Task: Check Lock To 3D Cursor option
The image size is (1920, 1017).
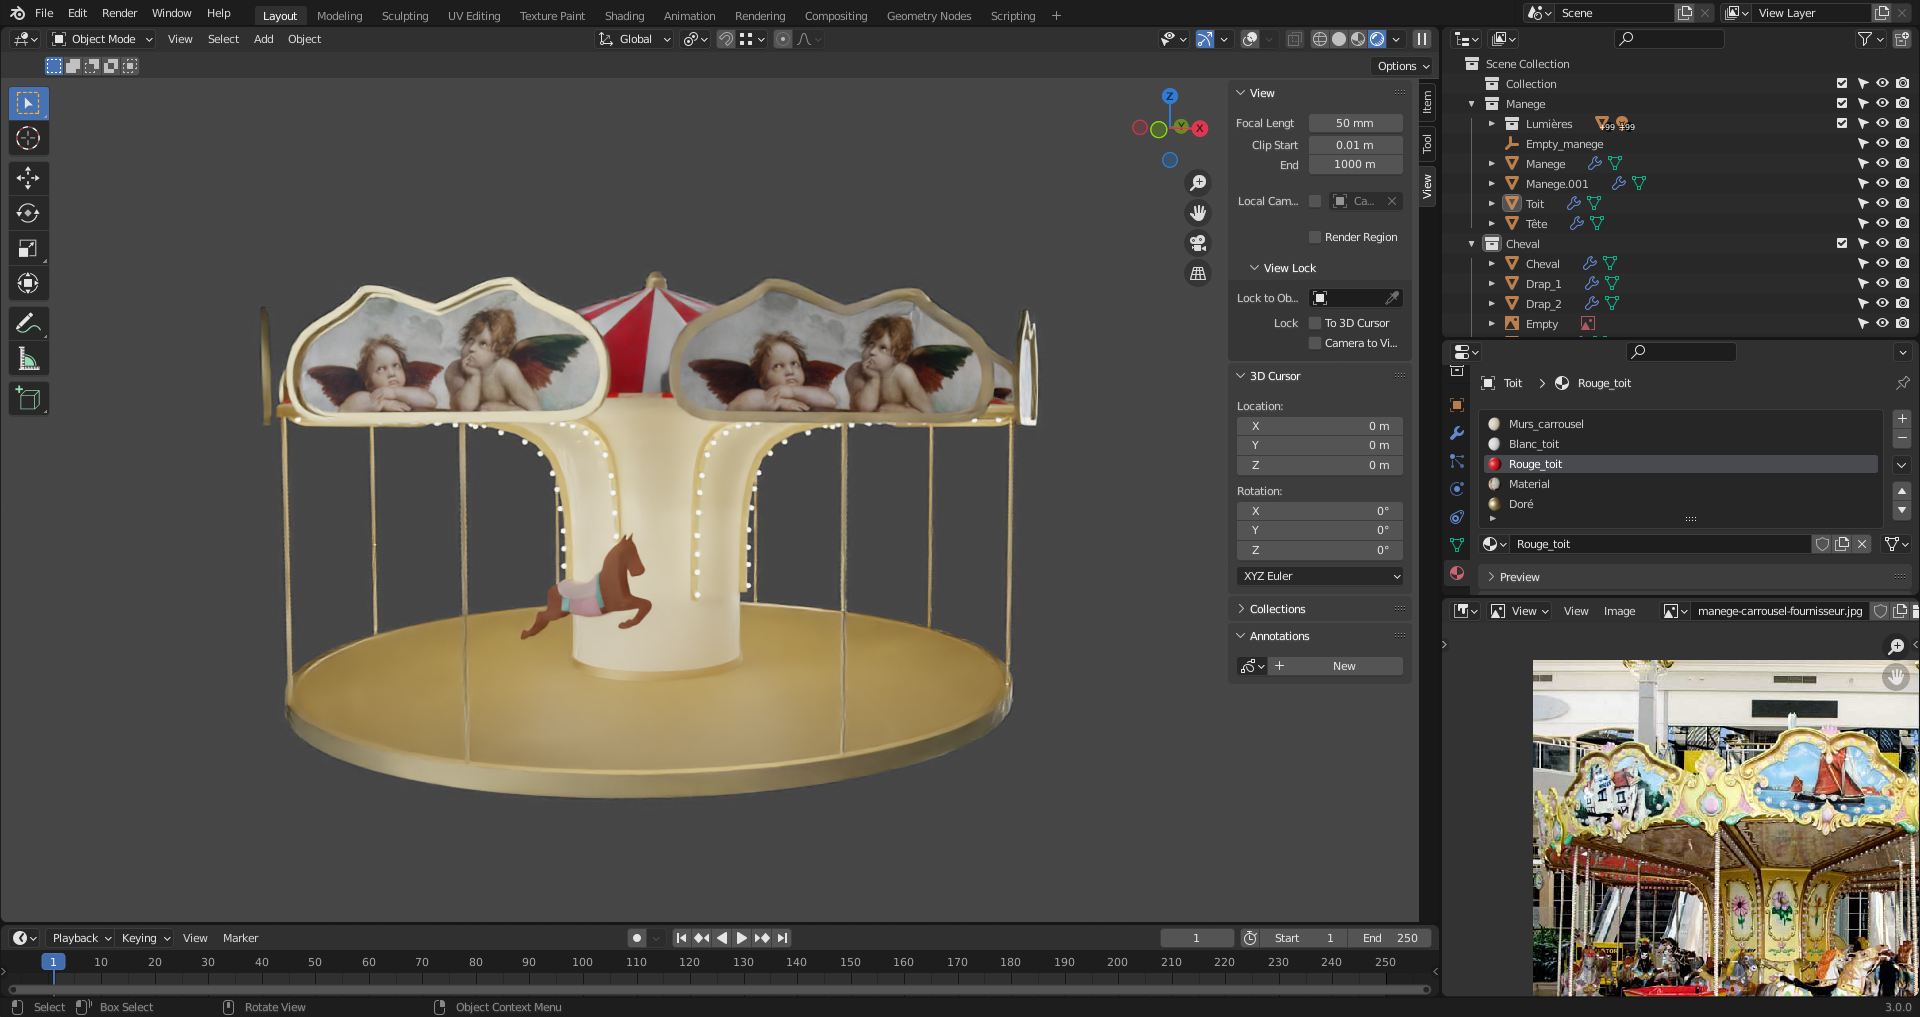Action: pyautogui.click(x=1315, y=323)
